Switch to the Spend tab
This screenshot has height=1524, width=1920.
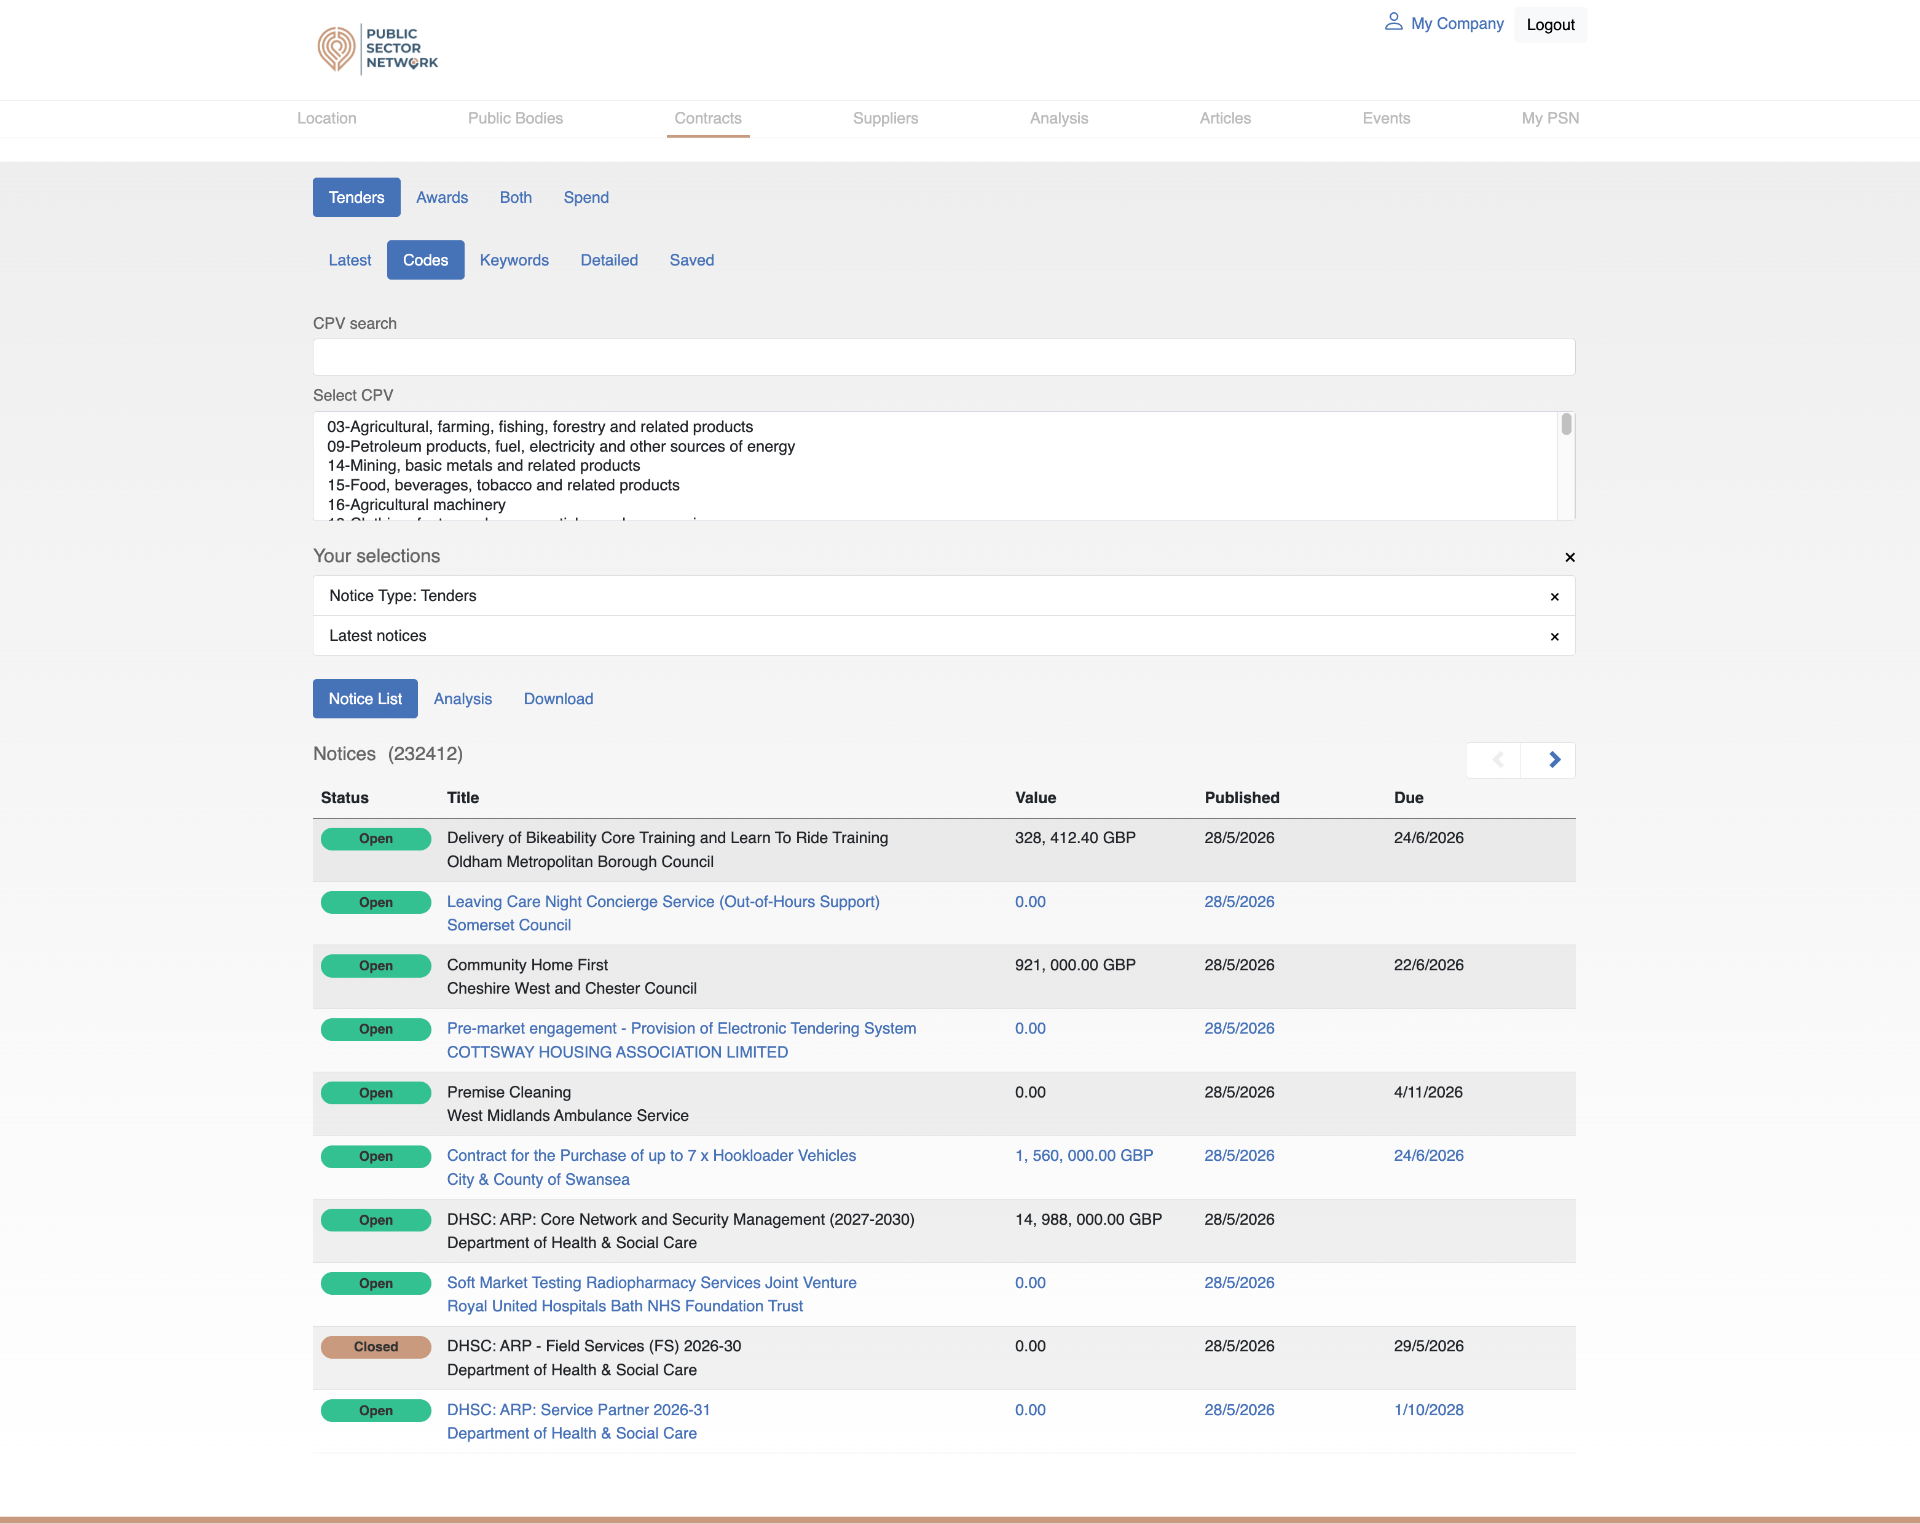[586, 197]
